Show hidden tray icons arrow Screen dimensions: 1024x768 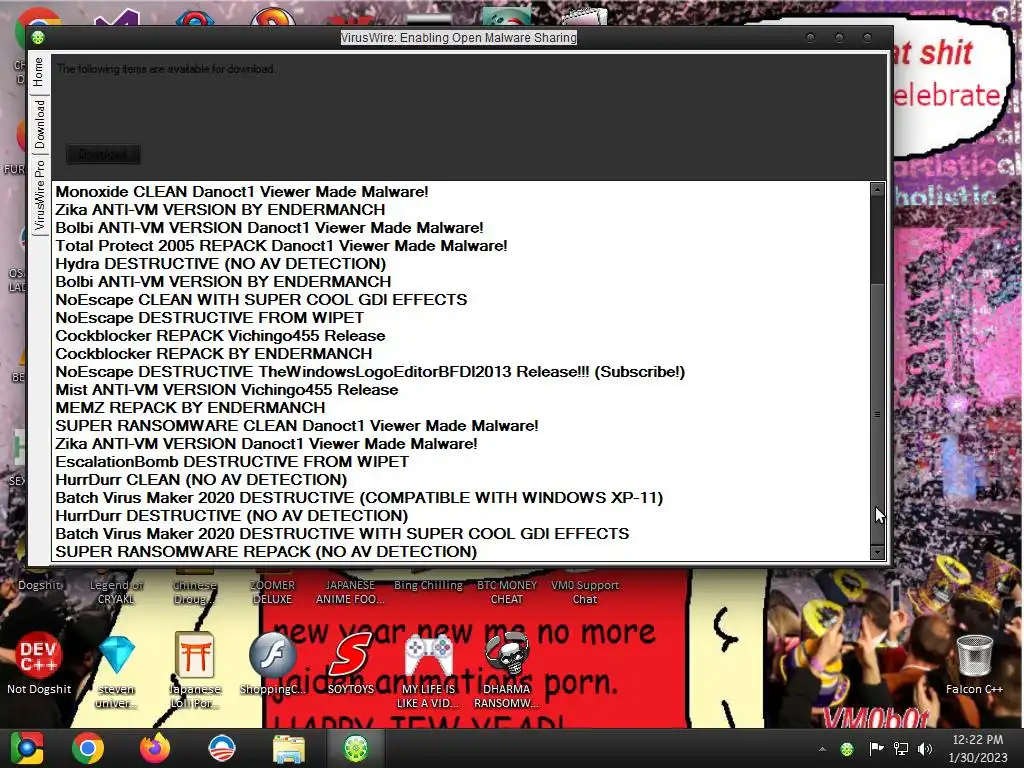822,749
